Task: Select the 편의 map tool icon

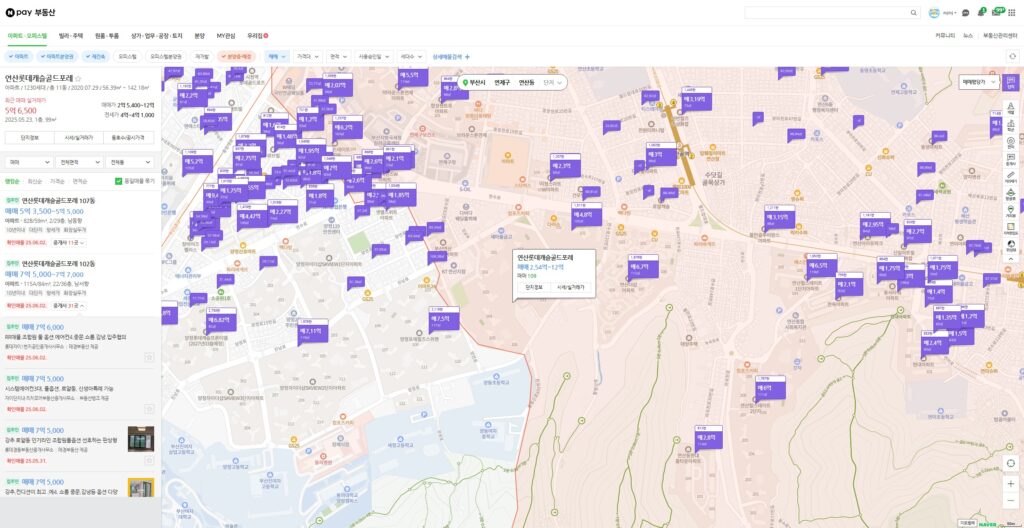Action: pyautogui.click(x=1011, y=142)
